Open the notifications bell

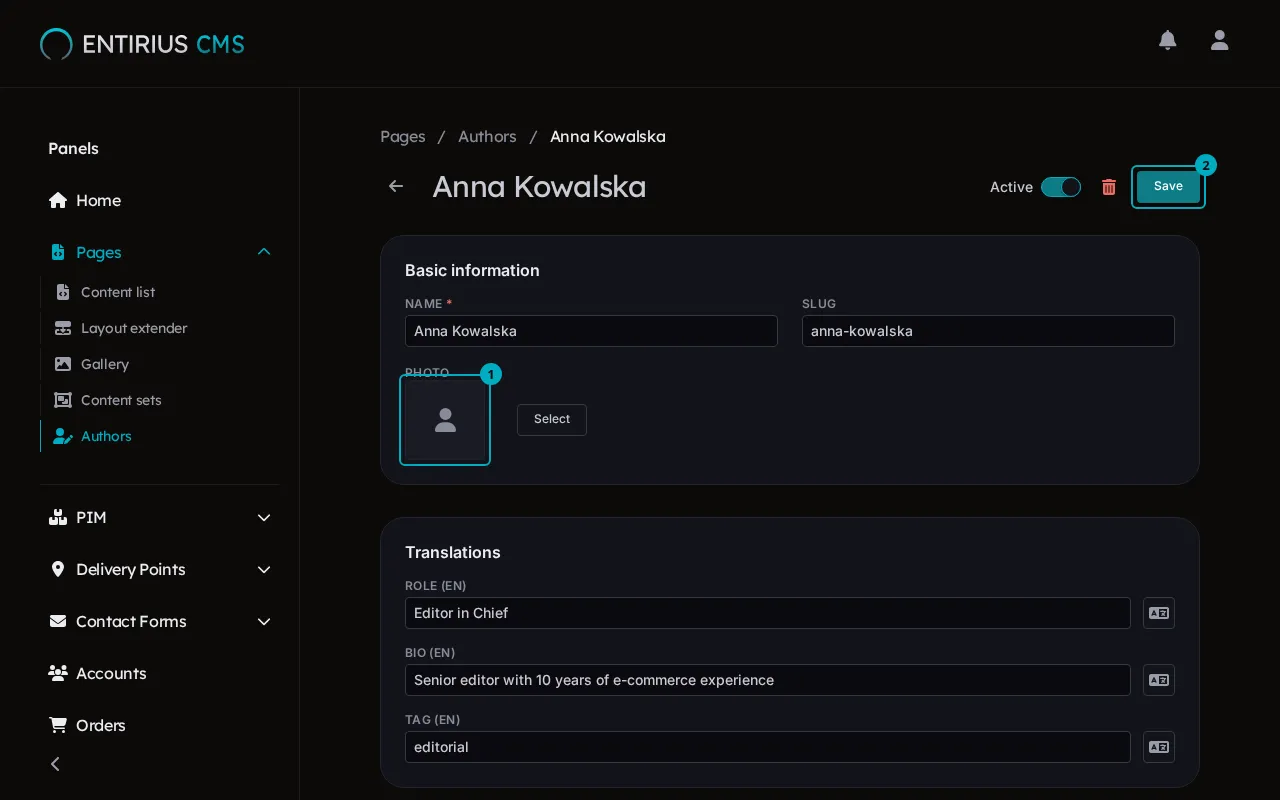tap(1167, 40)
